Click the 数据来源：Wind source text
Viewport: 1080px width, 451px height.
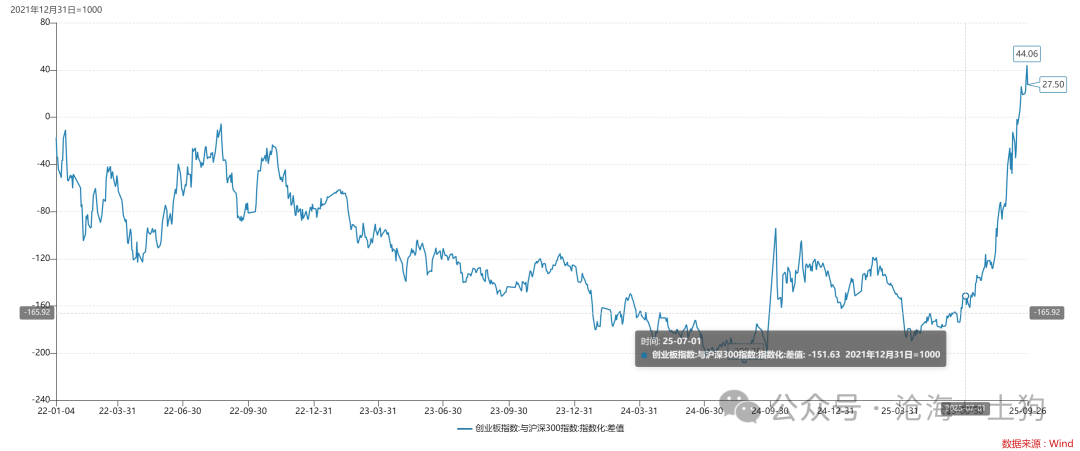[1037, 442]
